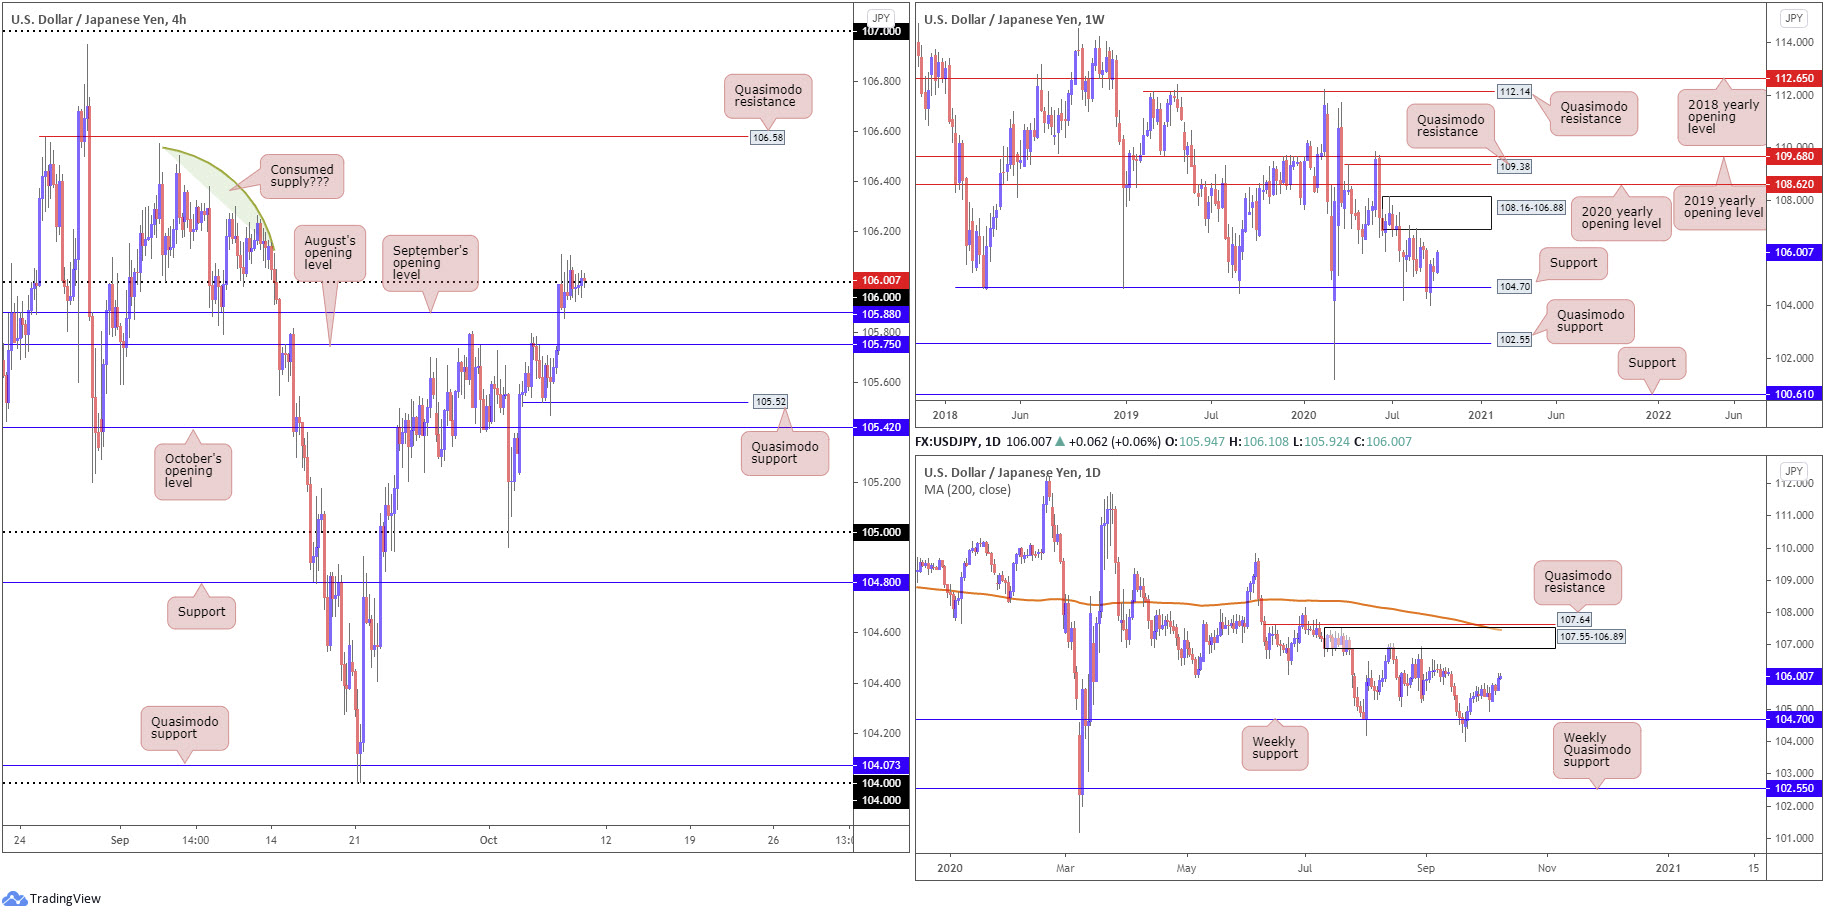Click Quasimodo resistance callout on daily chart
The image size is (1825, 913).
pyautogui.click(x=1577, y=582)
